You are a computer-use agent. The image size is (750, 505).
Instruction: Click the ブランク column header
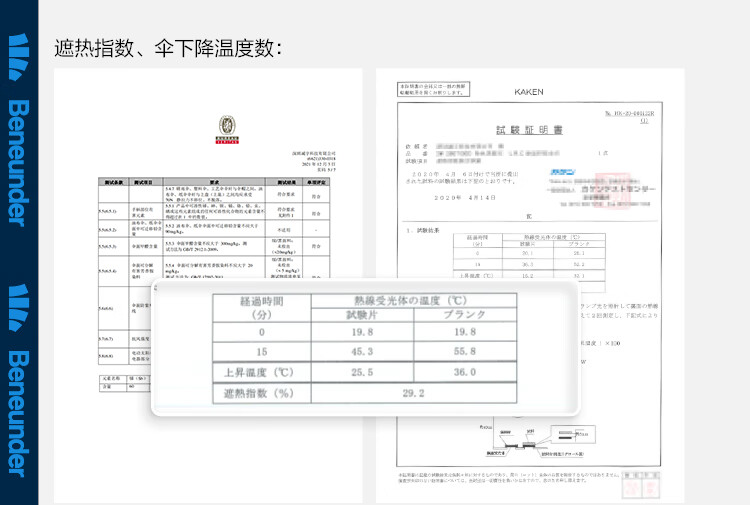(465, 315)
